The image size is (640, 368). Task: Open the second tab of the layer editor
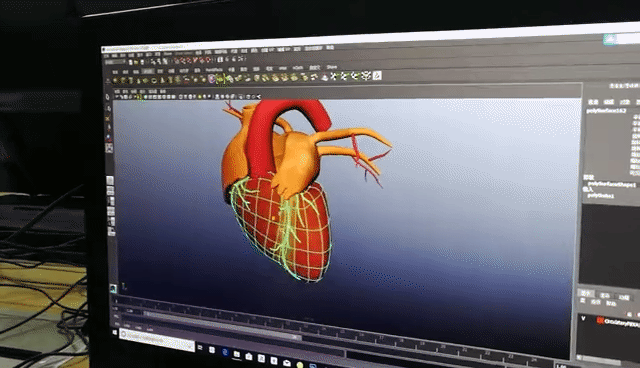click(x=605, y=296)
